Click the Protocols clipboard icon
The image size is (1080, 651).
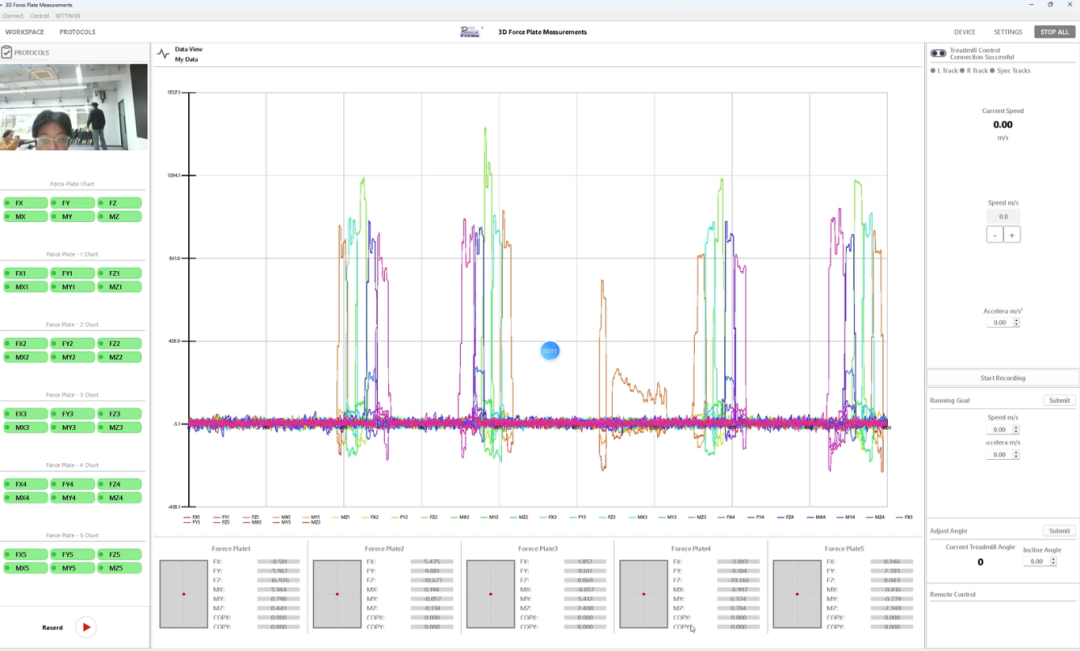(7, 52)
